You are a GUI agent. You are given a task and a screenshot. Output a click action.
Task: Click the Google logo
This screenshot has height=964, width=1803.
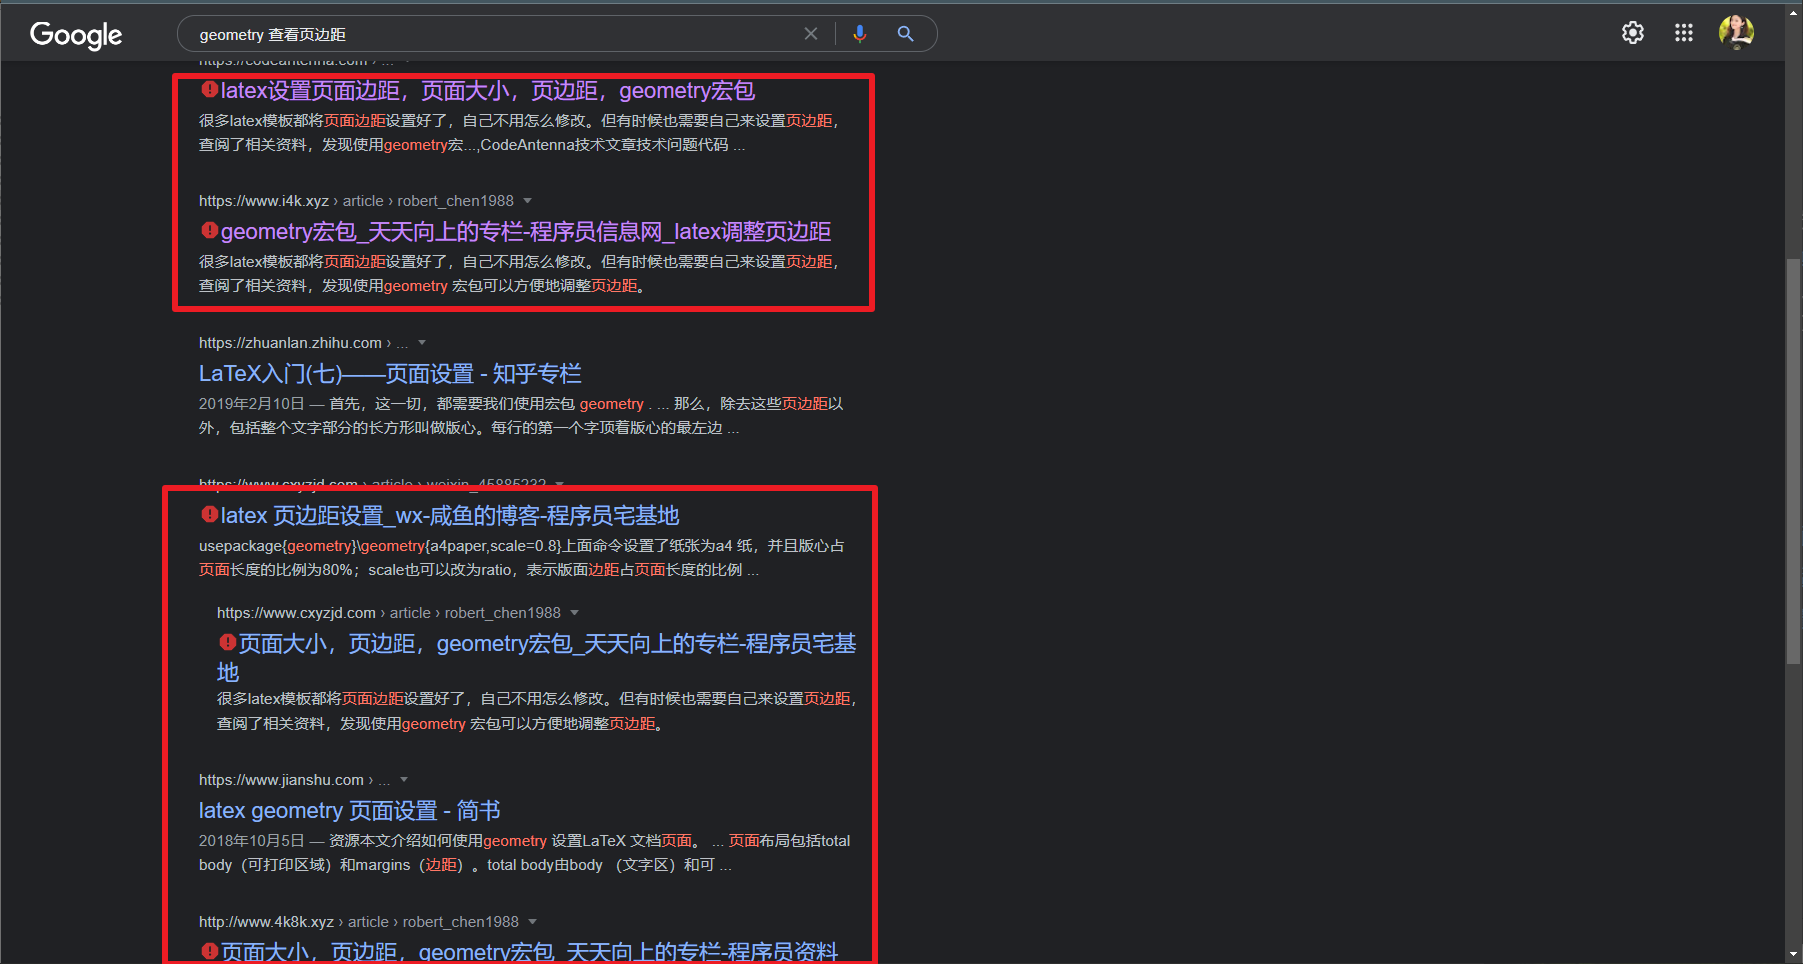(76, 35)
